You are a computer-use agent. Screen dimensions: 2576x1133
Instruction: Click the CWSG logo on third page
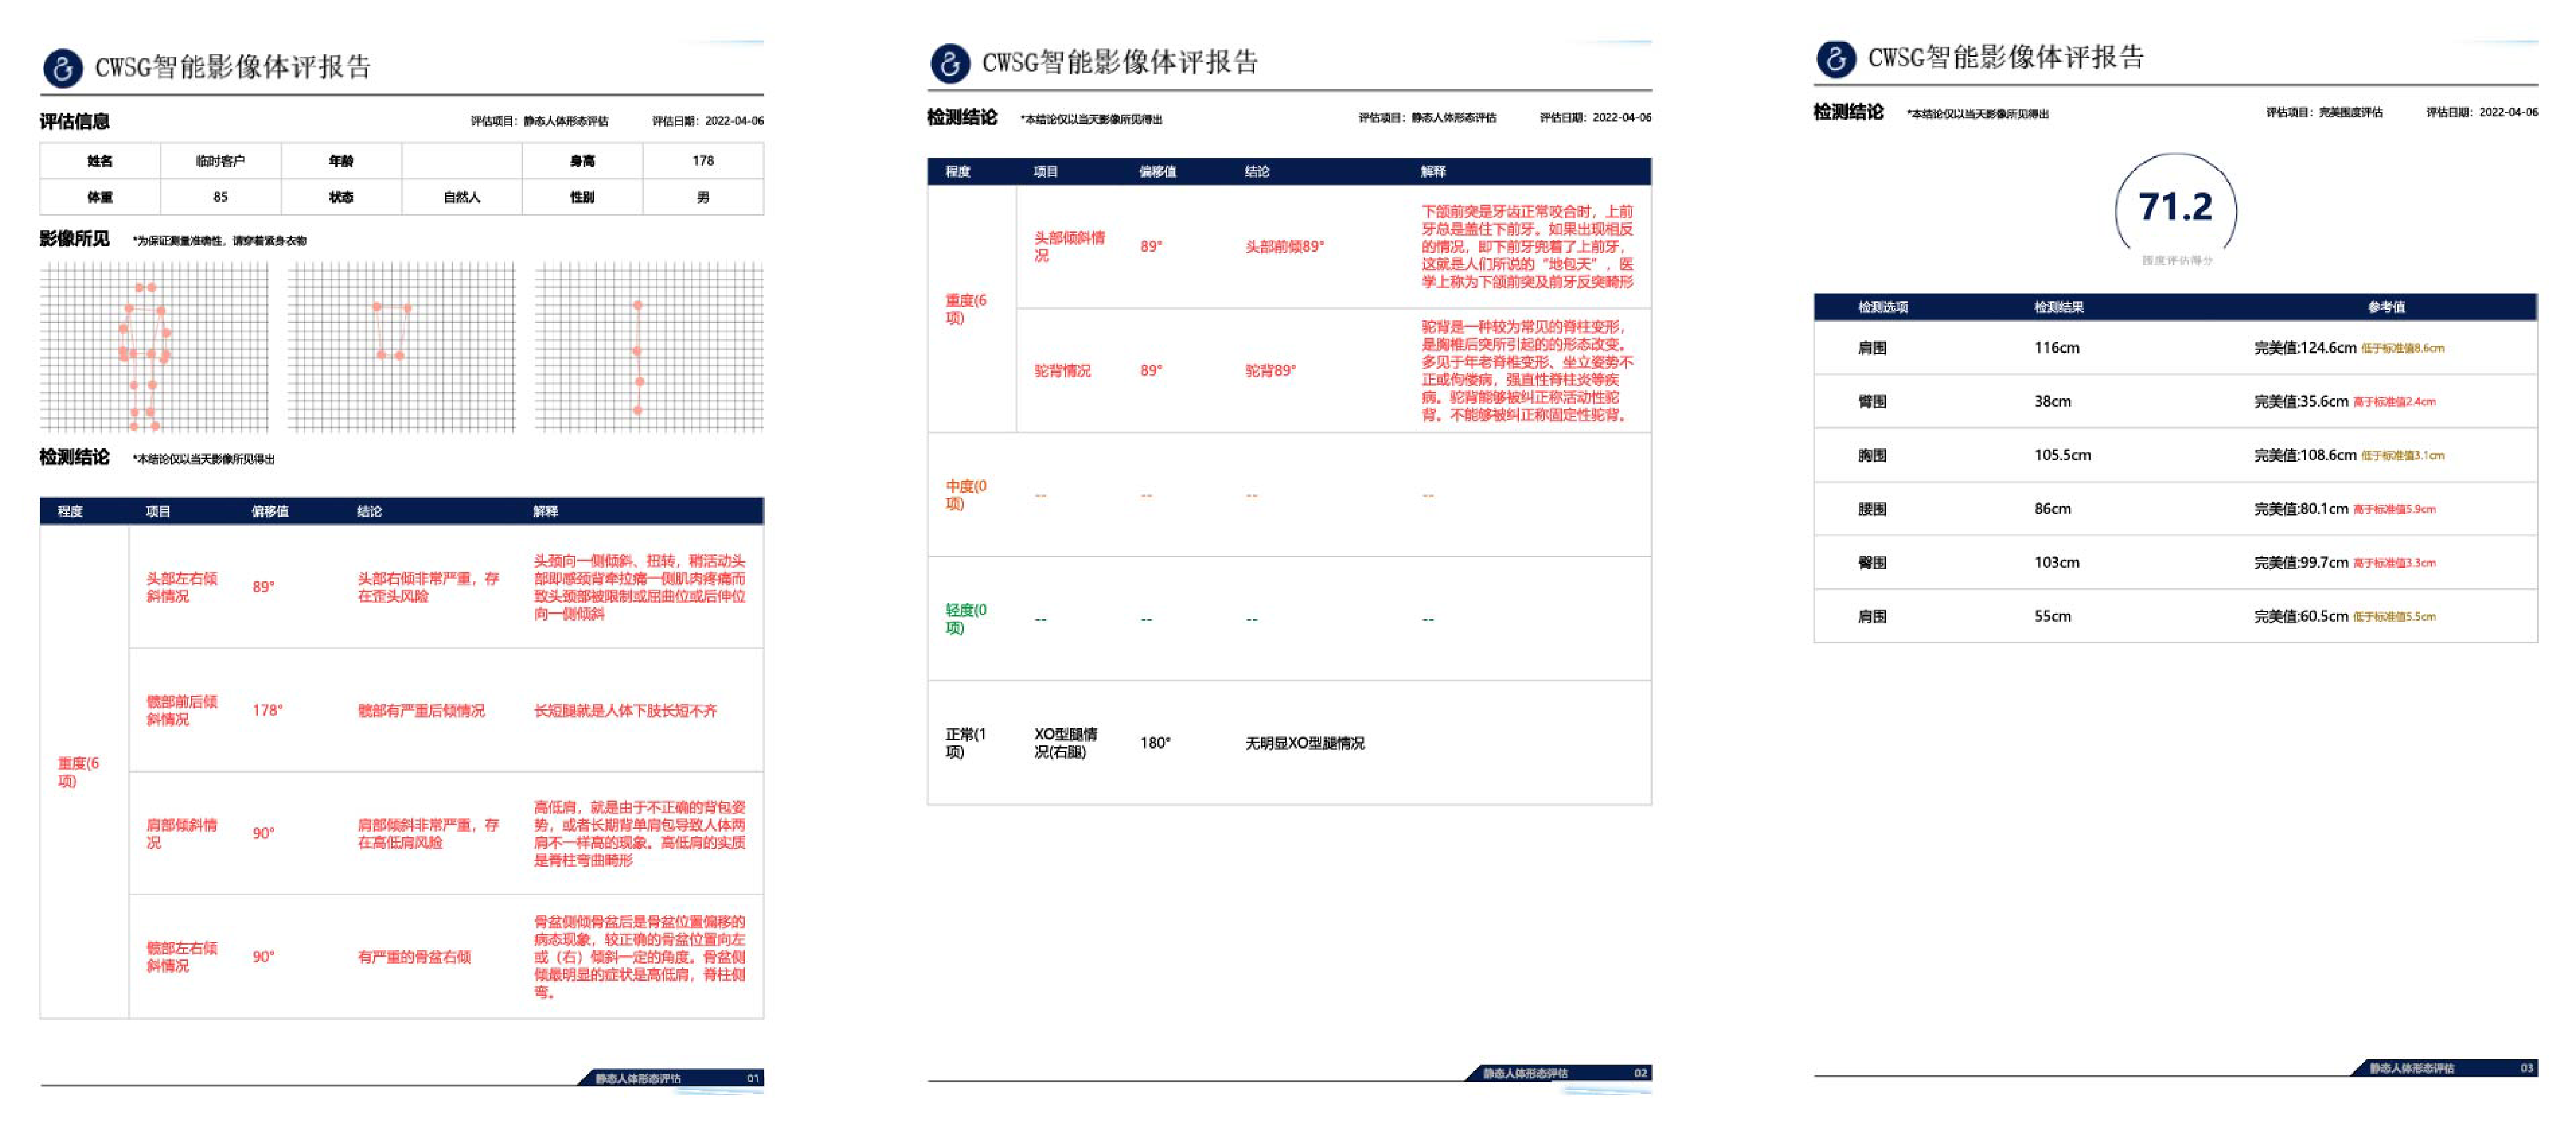point(1836,58)
